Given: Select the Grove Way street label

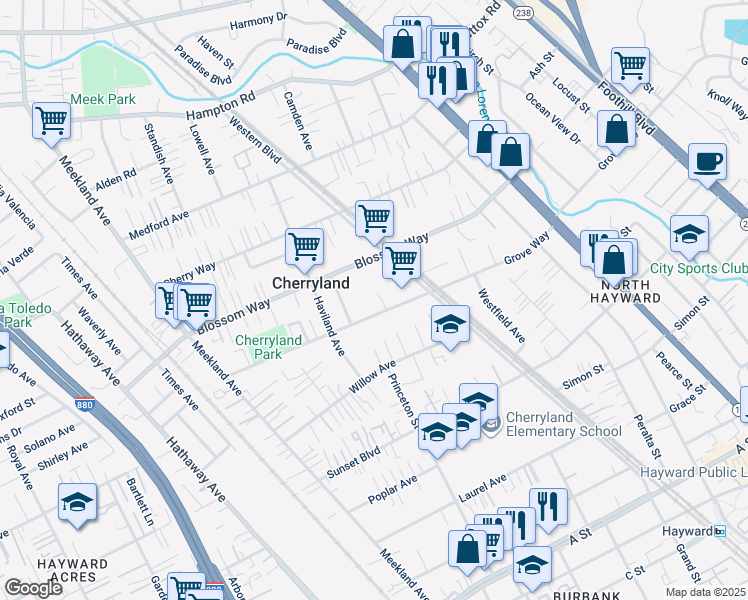Looking at the screenshot, I should 527,248.
